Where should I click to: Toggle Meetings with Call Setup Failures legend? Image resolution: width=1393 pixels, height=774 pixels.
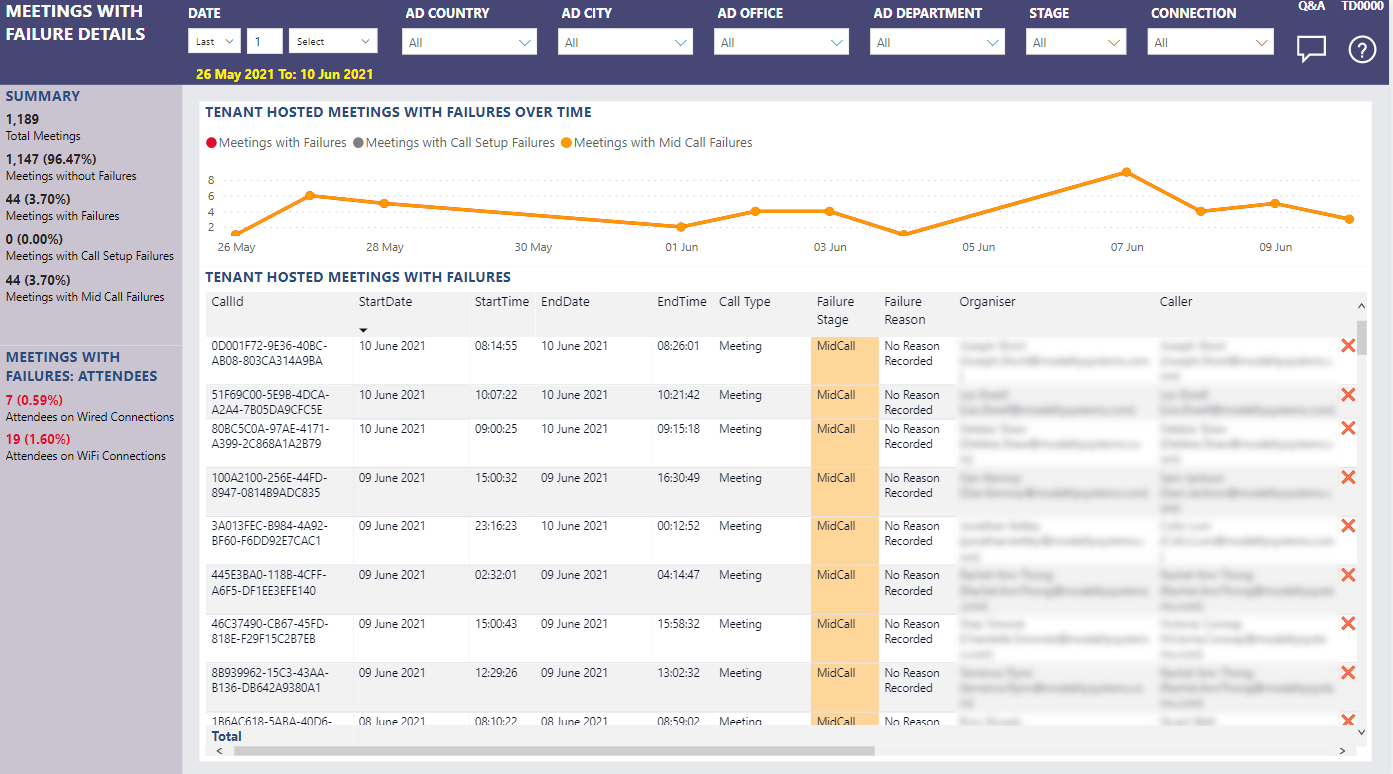pyautogui.click(x=454, y=143)
